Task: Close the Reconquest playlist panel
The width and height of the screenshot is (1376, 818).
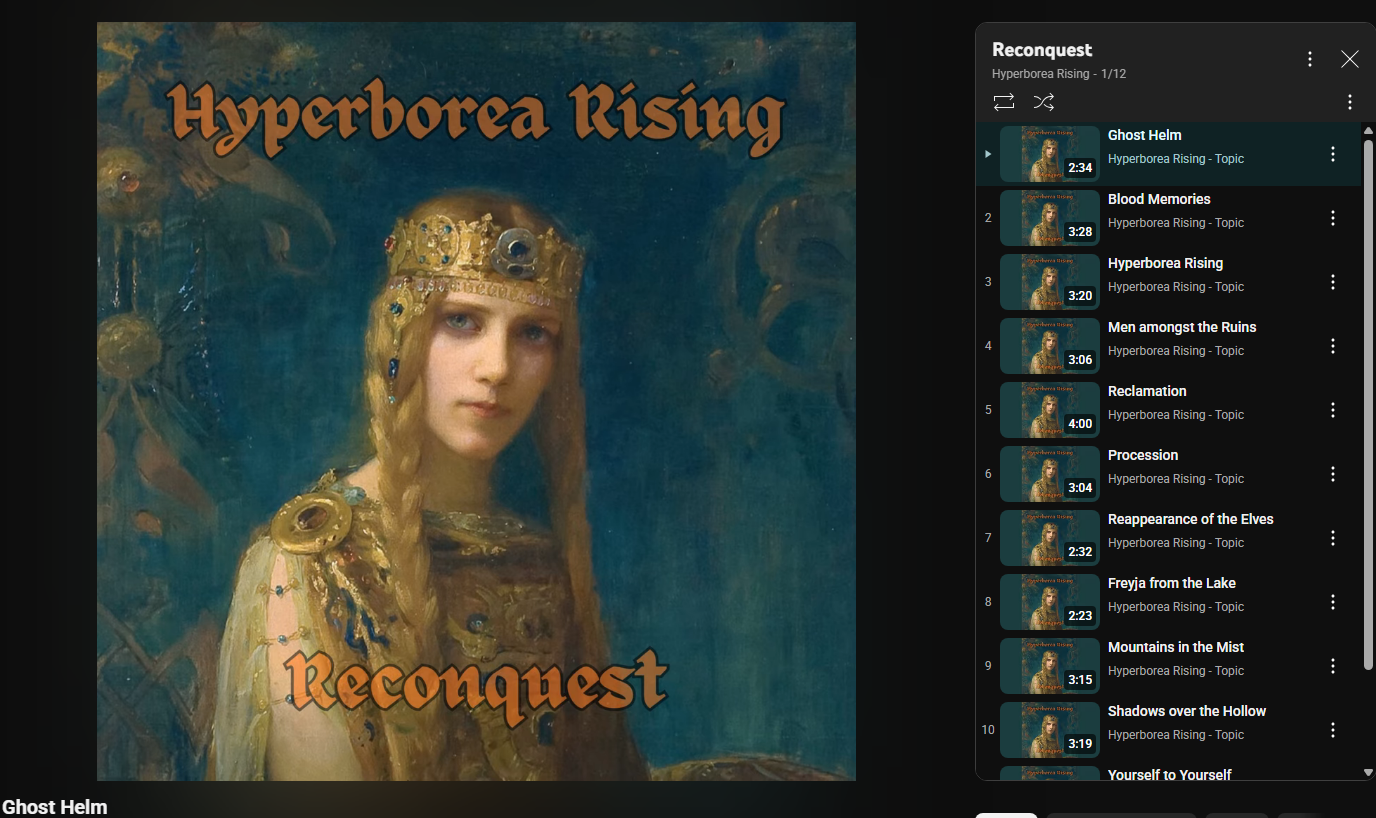Action: [x=1350, y=59]
